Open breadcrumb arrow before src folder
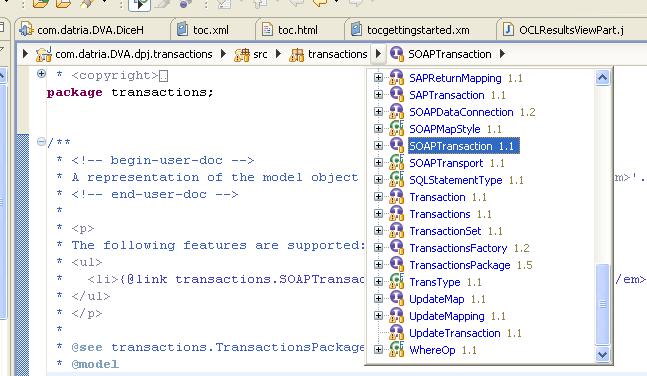647x376 pixels. [x=223, y=54]
